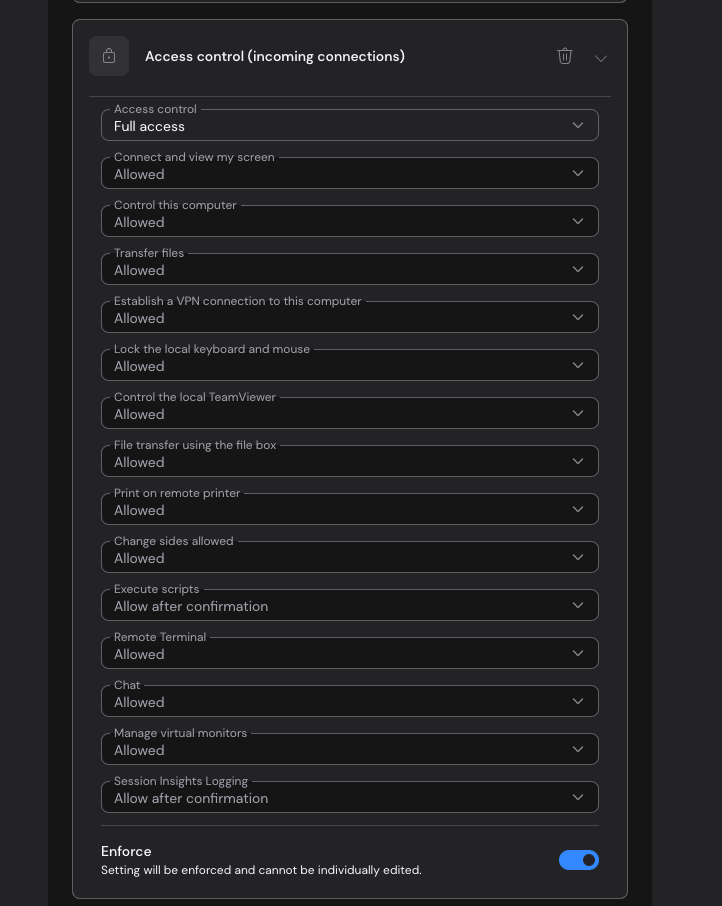Open the Execute scripts dropdown
This screenshot has height=906, width=722.
point(349,604)
